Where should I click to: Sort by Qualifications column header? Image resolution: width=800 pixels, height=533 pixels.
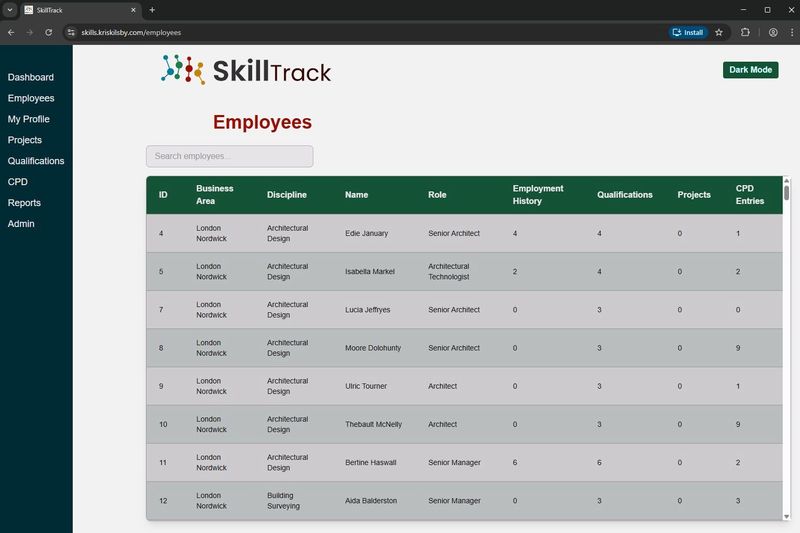[x=624, y=195]
